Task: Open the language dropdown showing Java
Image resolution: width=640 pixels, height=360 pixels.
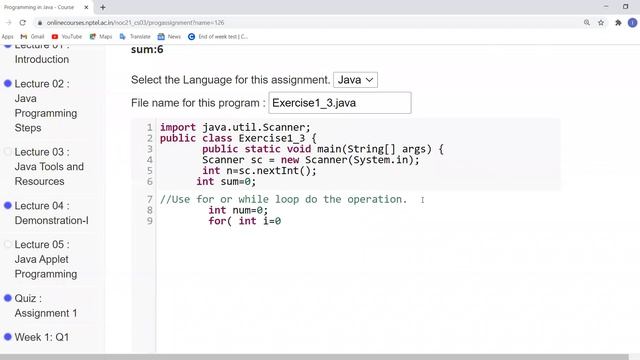Action: pyautogui.click(x=355, y=80)
